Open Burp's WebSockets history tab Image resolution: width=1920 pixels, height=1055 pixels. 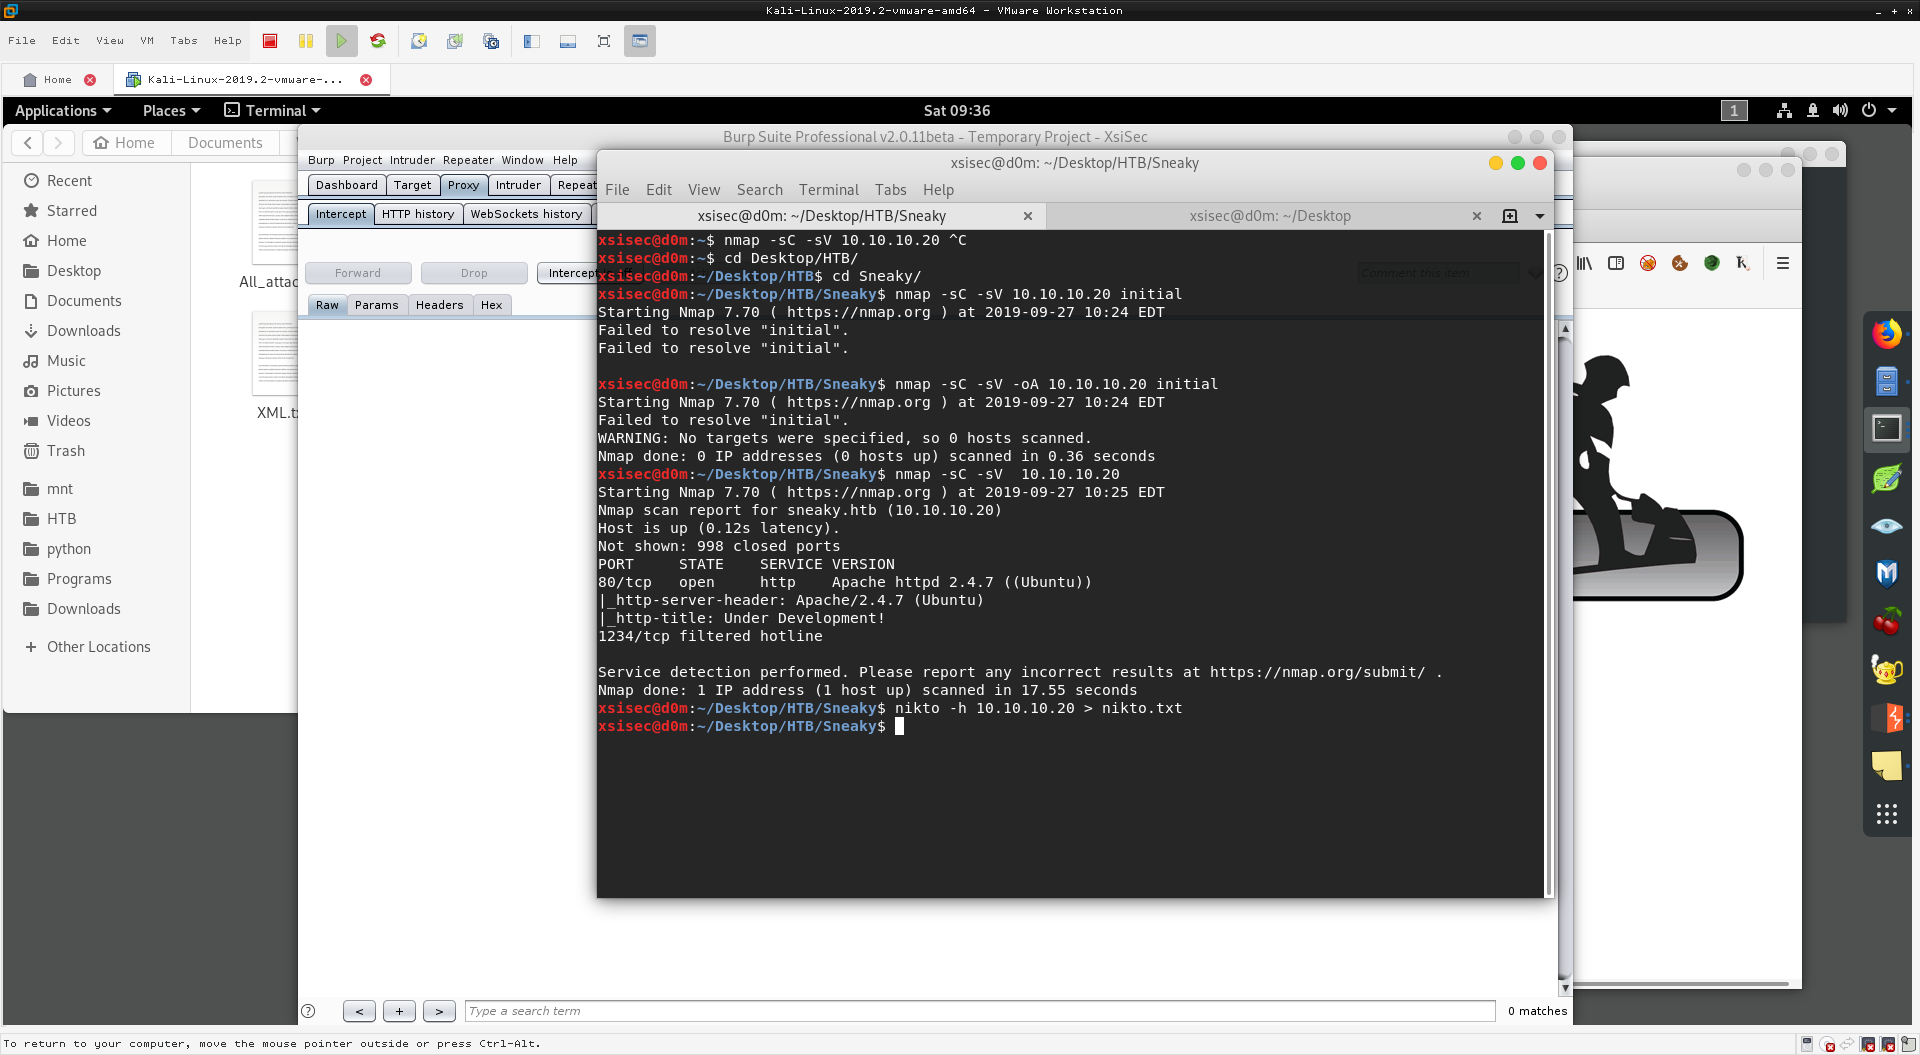pyautogui.click(x=526, y=214)
